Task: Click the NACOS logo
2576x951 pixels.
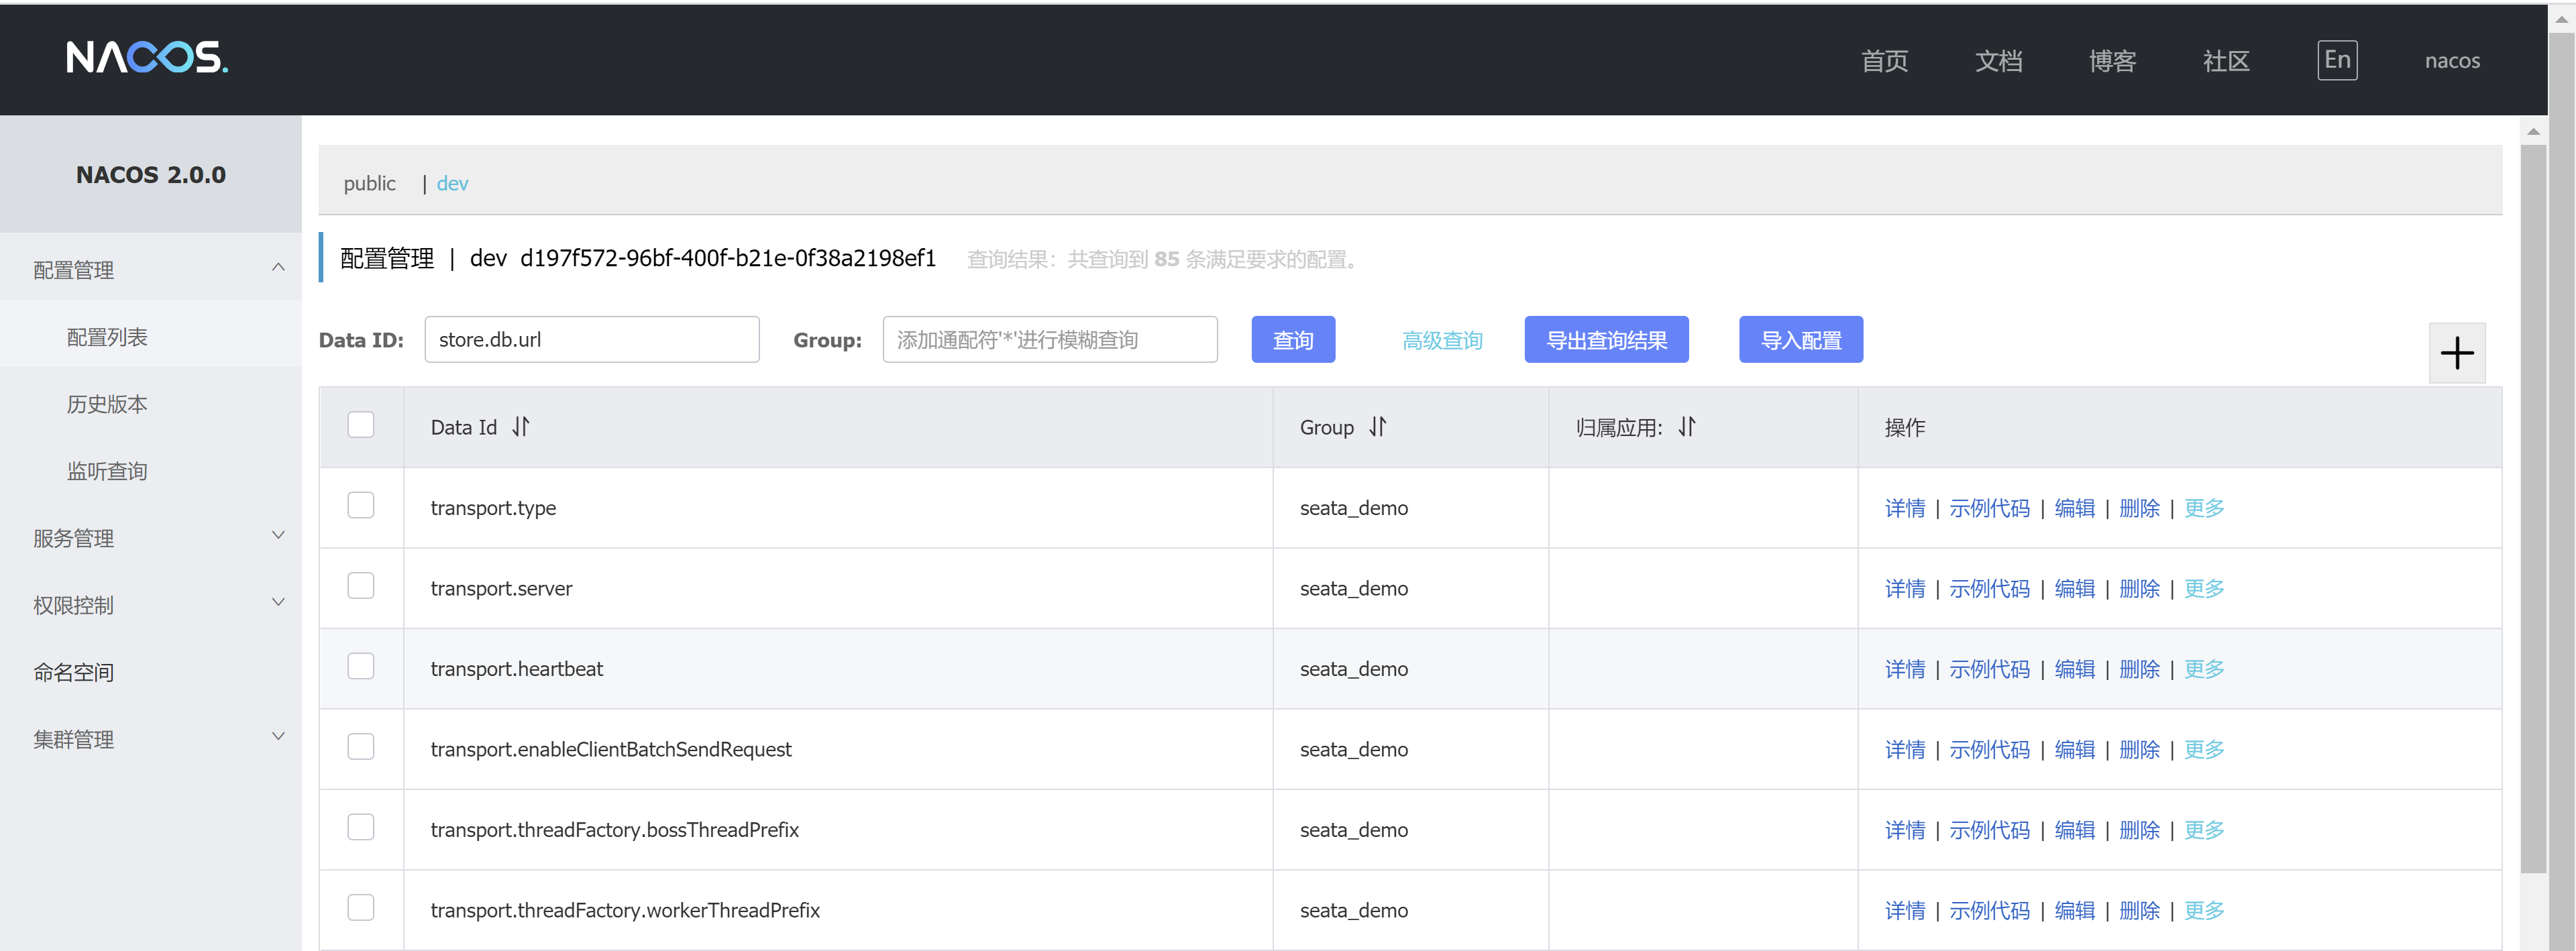Action: click(x=147, y=58)
